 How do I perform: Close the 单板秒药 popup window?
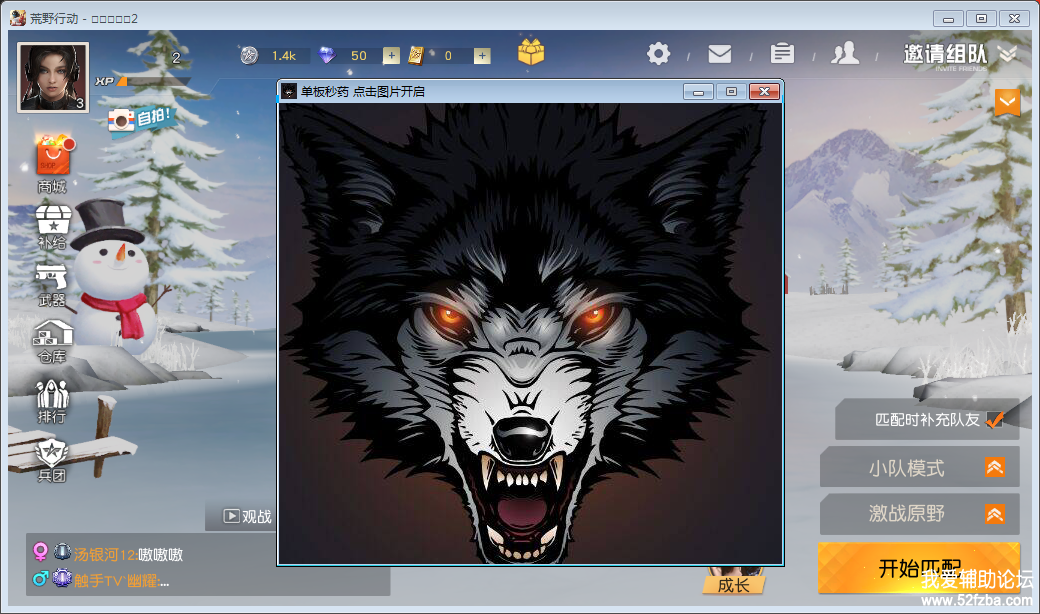click(764, 92)
